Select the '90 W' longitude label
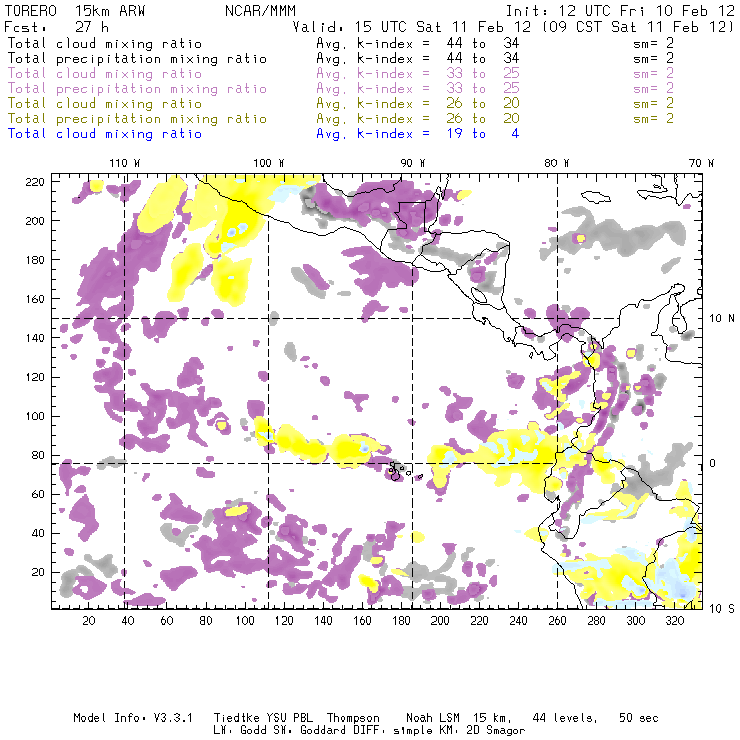 (413, 163)
